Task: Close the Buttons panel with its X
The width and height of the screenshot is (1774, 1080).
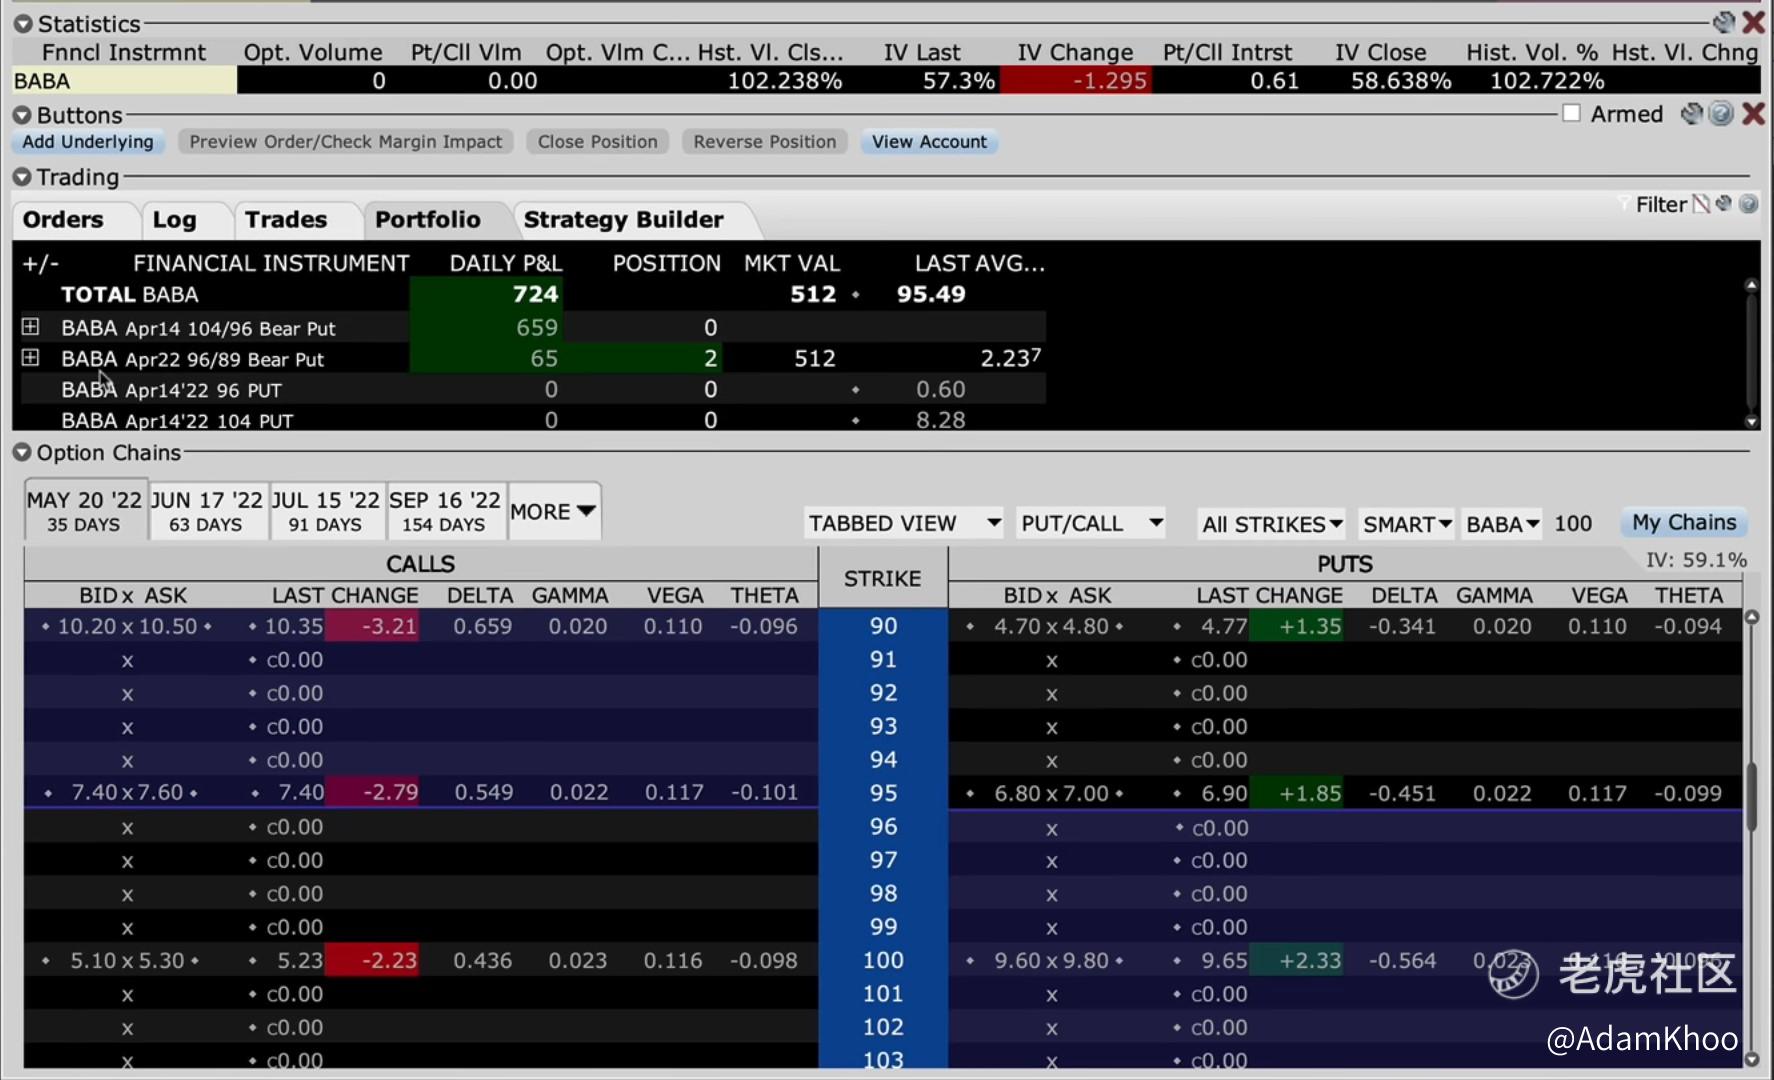Action: (x=1753, y=114)
